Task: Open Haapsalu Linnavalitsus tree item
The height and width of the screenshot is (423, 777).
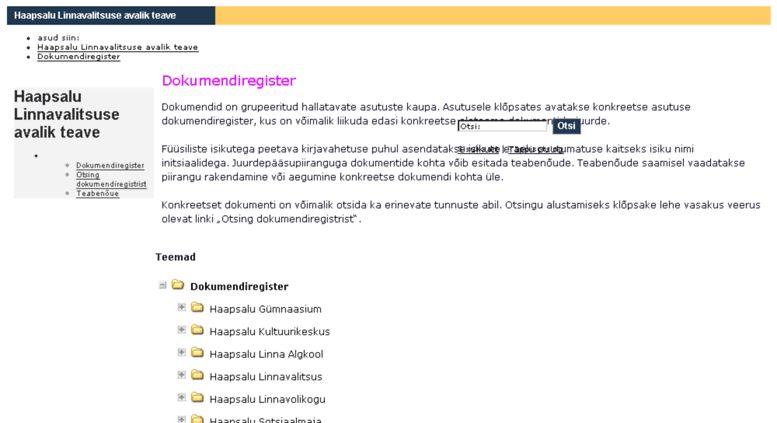Action: (266, 376)
